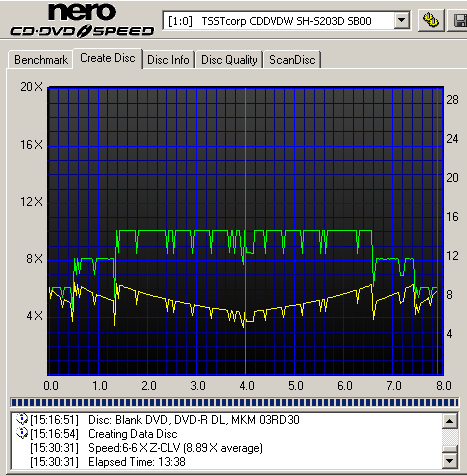Click the info icon beside Creating Data Disc

22,433
